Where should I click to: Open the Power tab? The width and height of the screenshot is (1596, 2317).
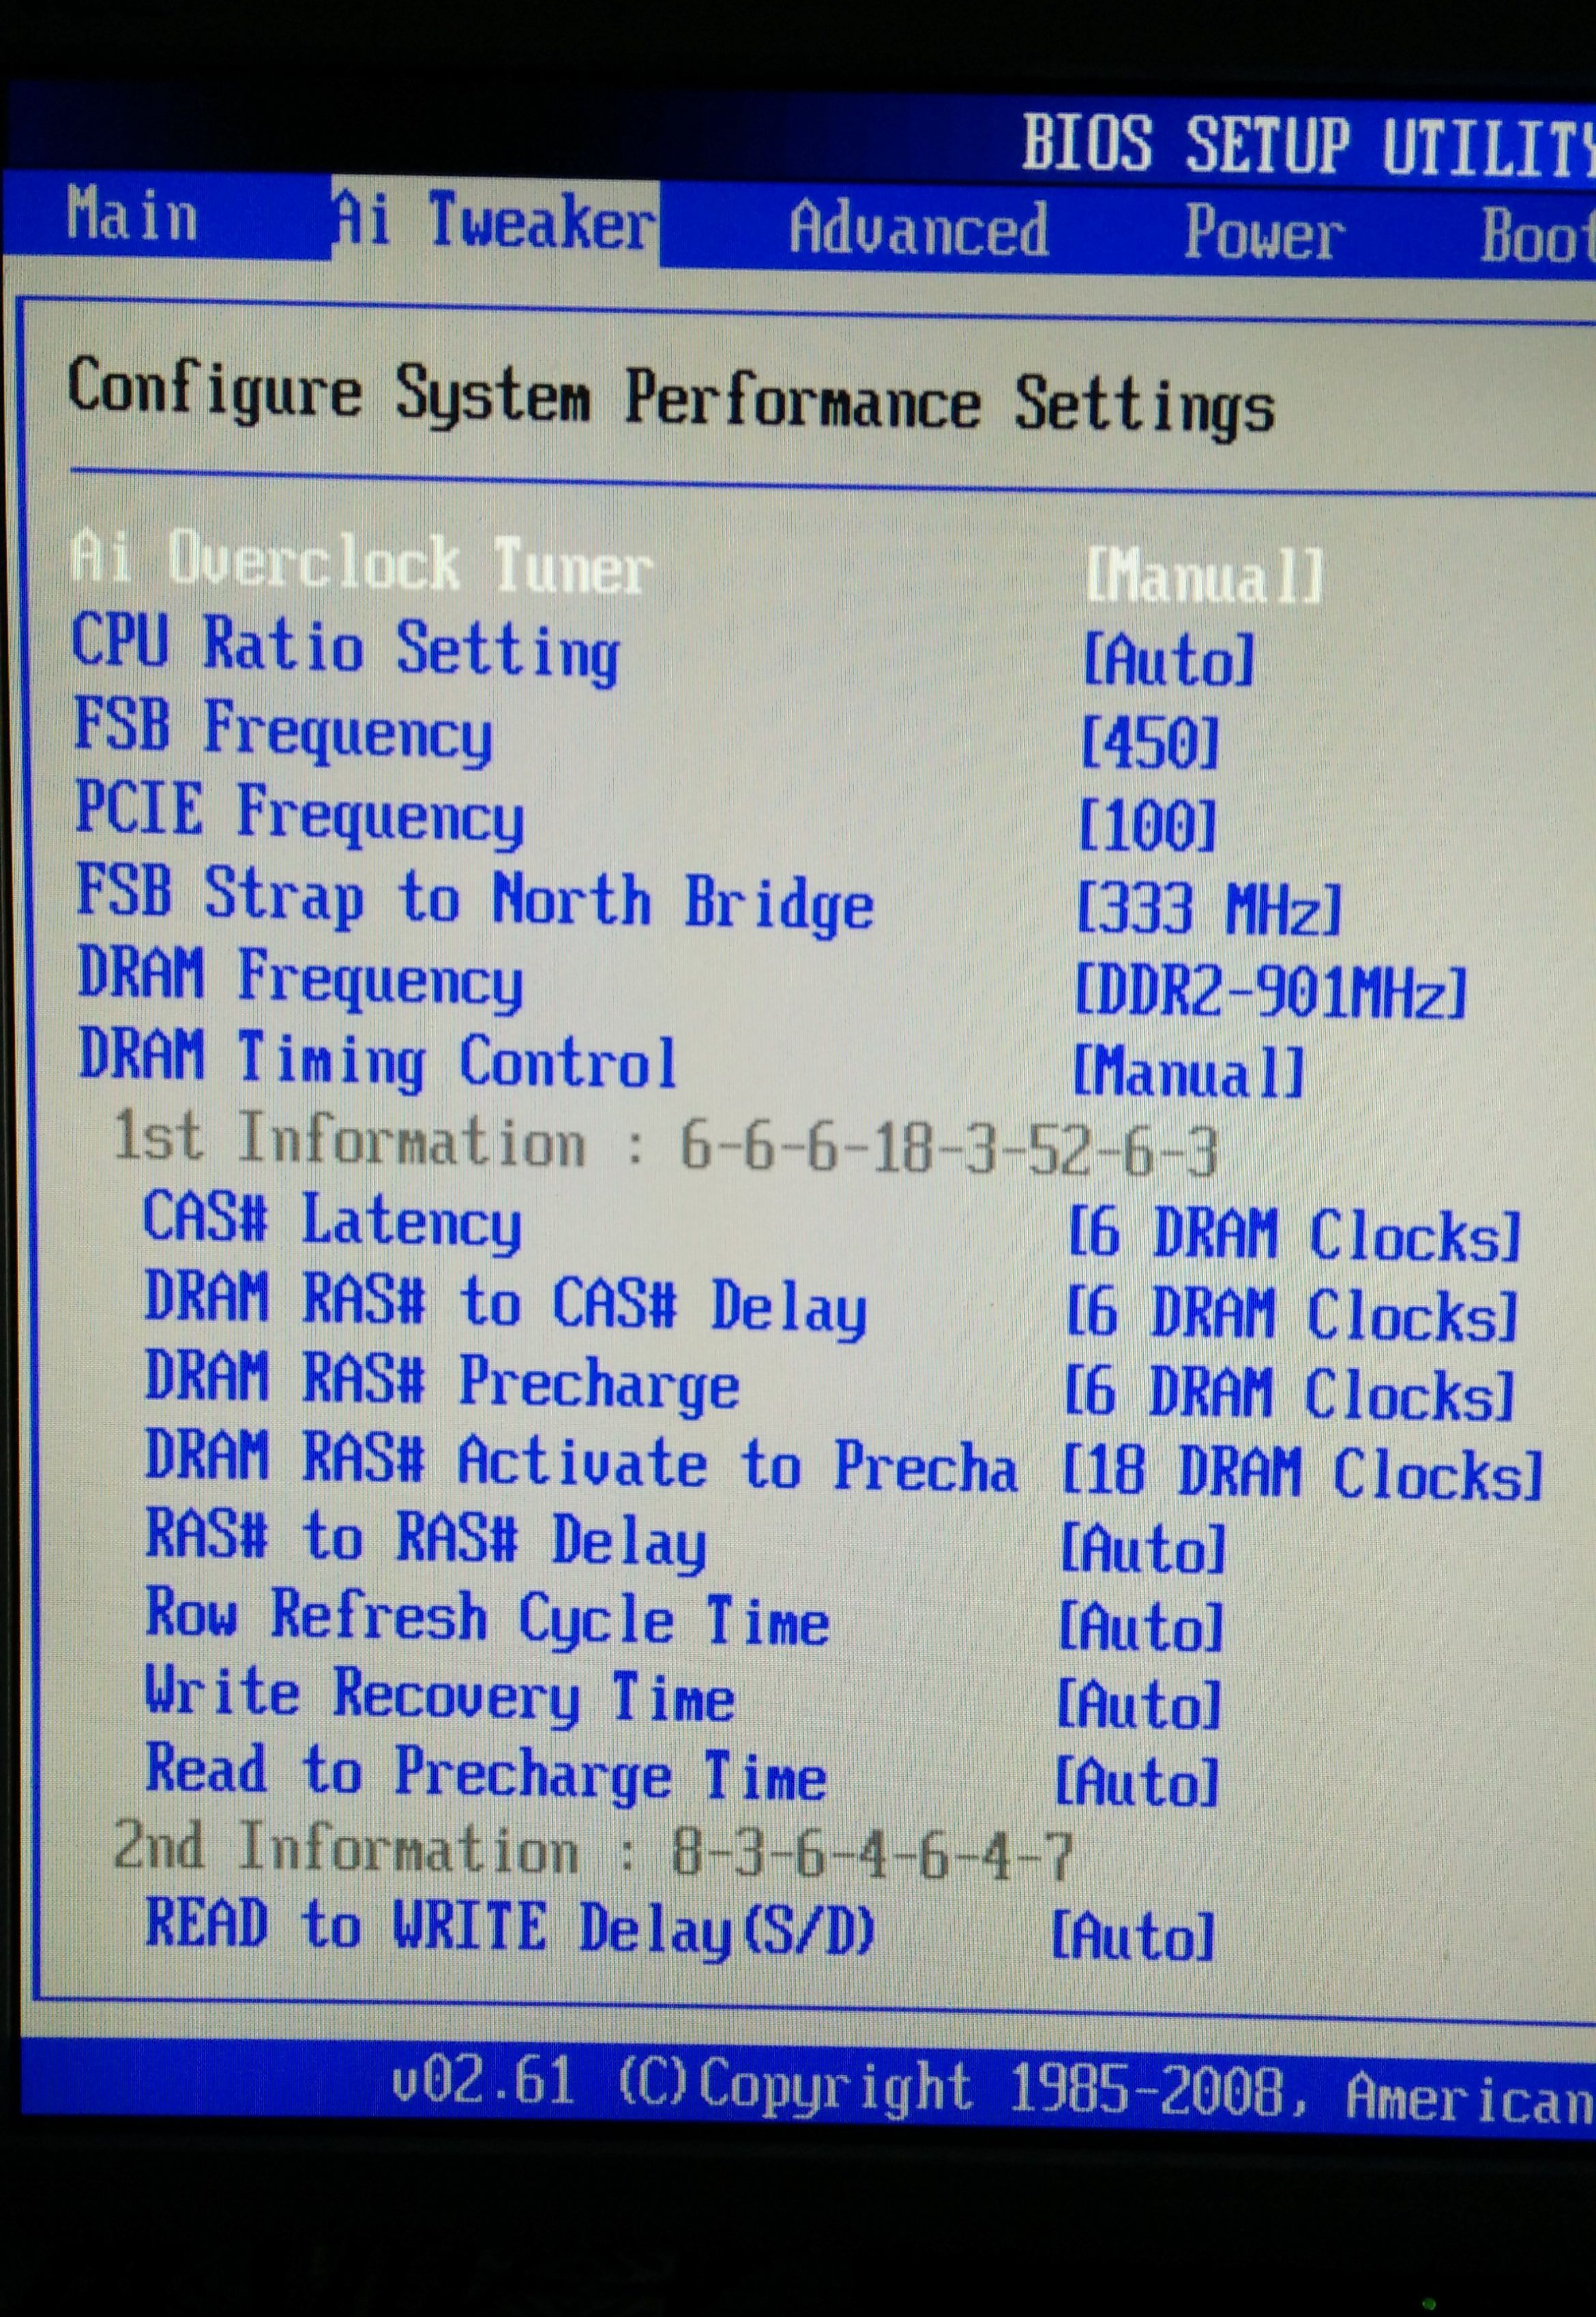[x=1264, y=235]
